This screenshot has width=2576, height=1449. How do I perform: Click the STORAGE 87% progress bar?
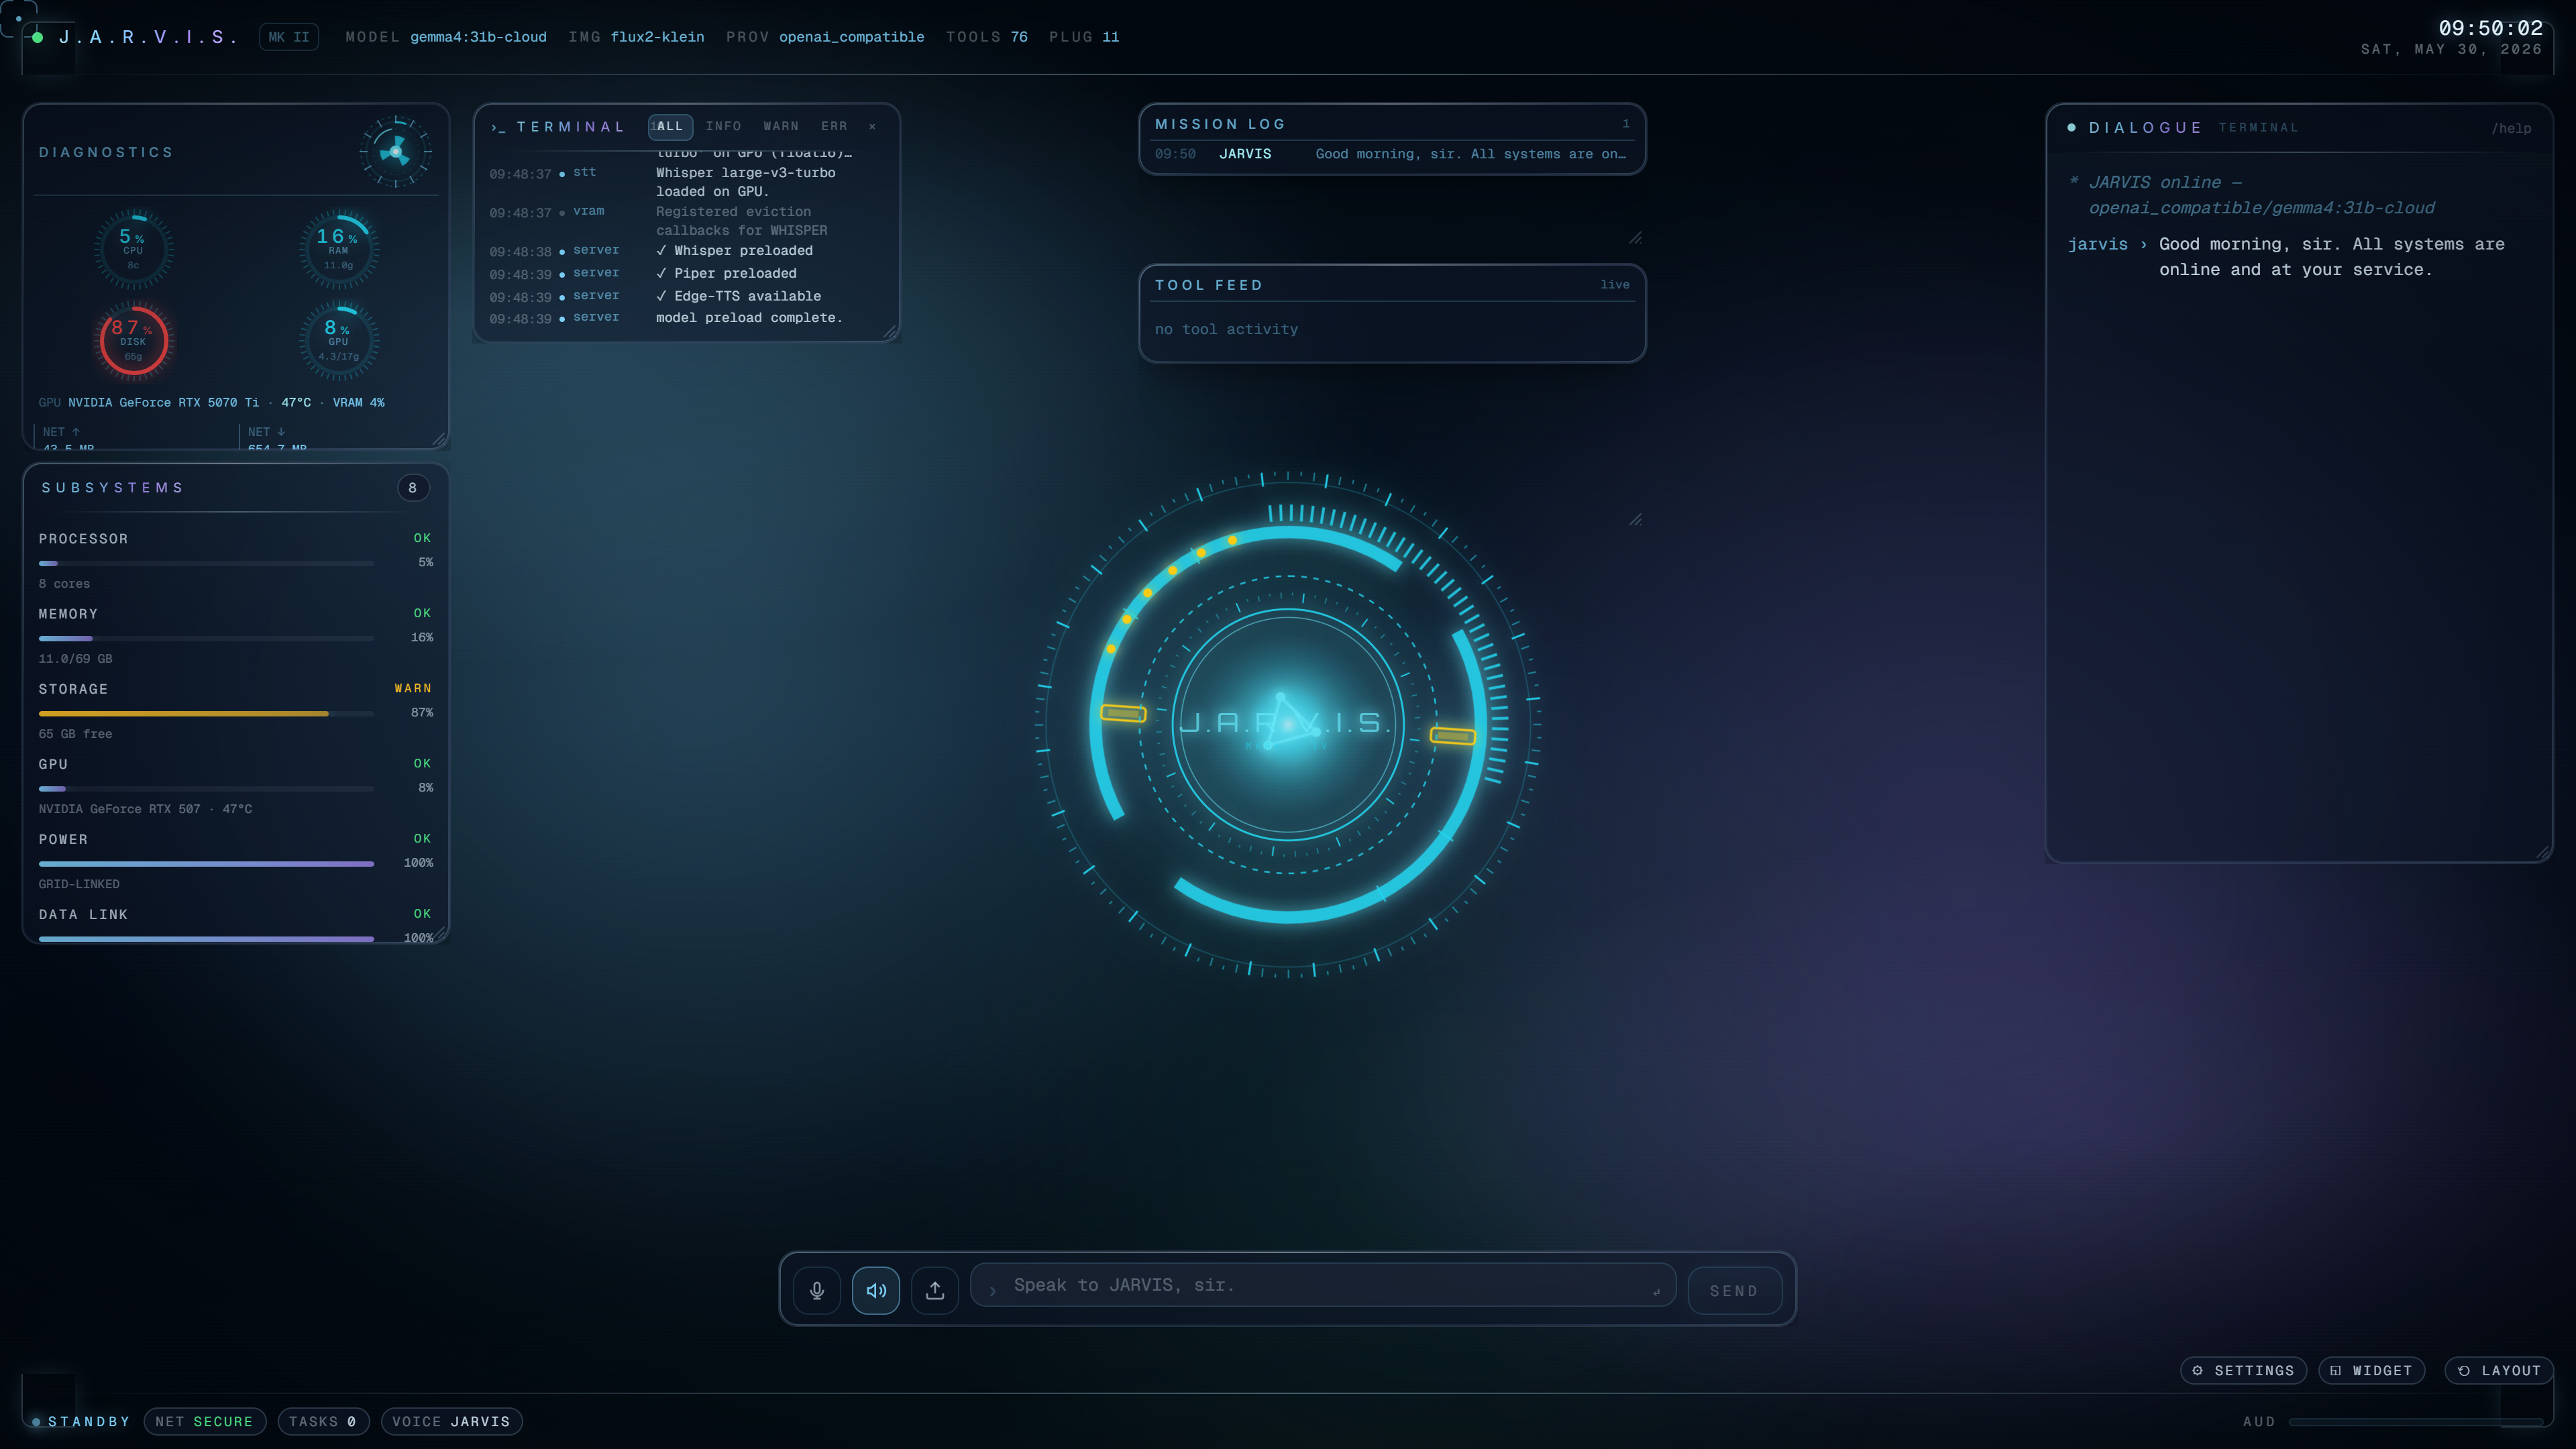pos(206,713)
